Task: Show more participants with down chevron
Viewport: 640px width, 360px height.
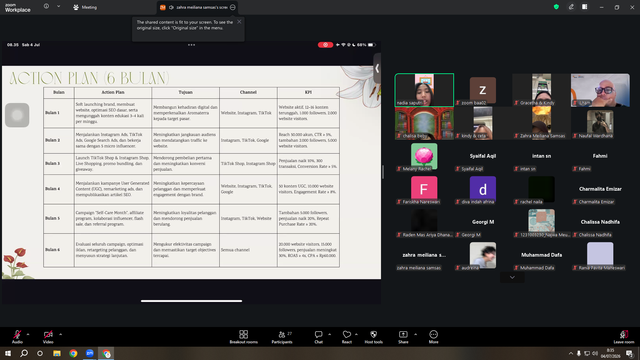Action: 512,278
